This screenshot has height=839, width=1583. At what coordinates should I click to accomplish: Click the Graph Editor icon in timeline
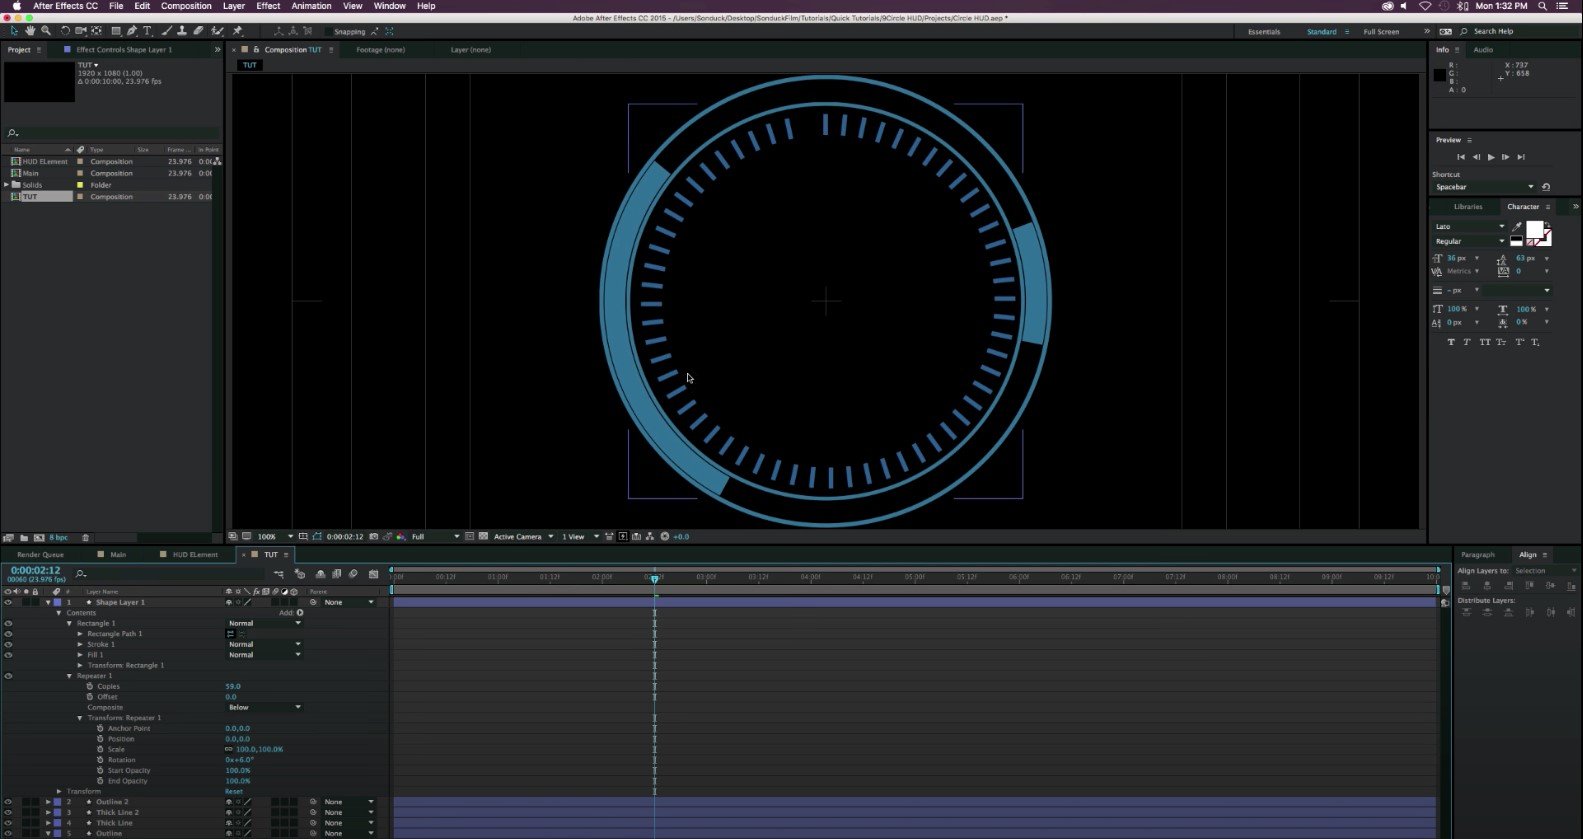(x=373, y=574)
